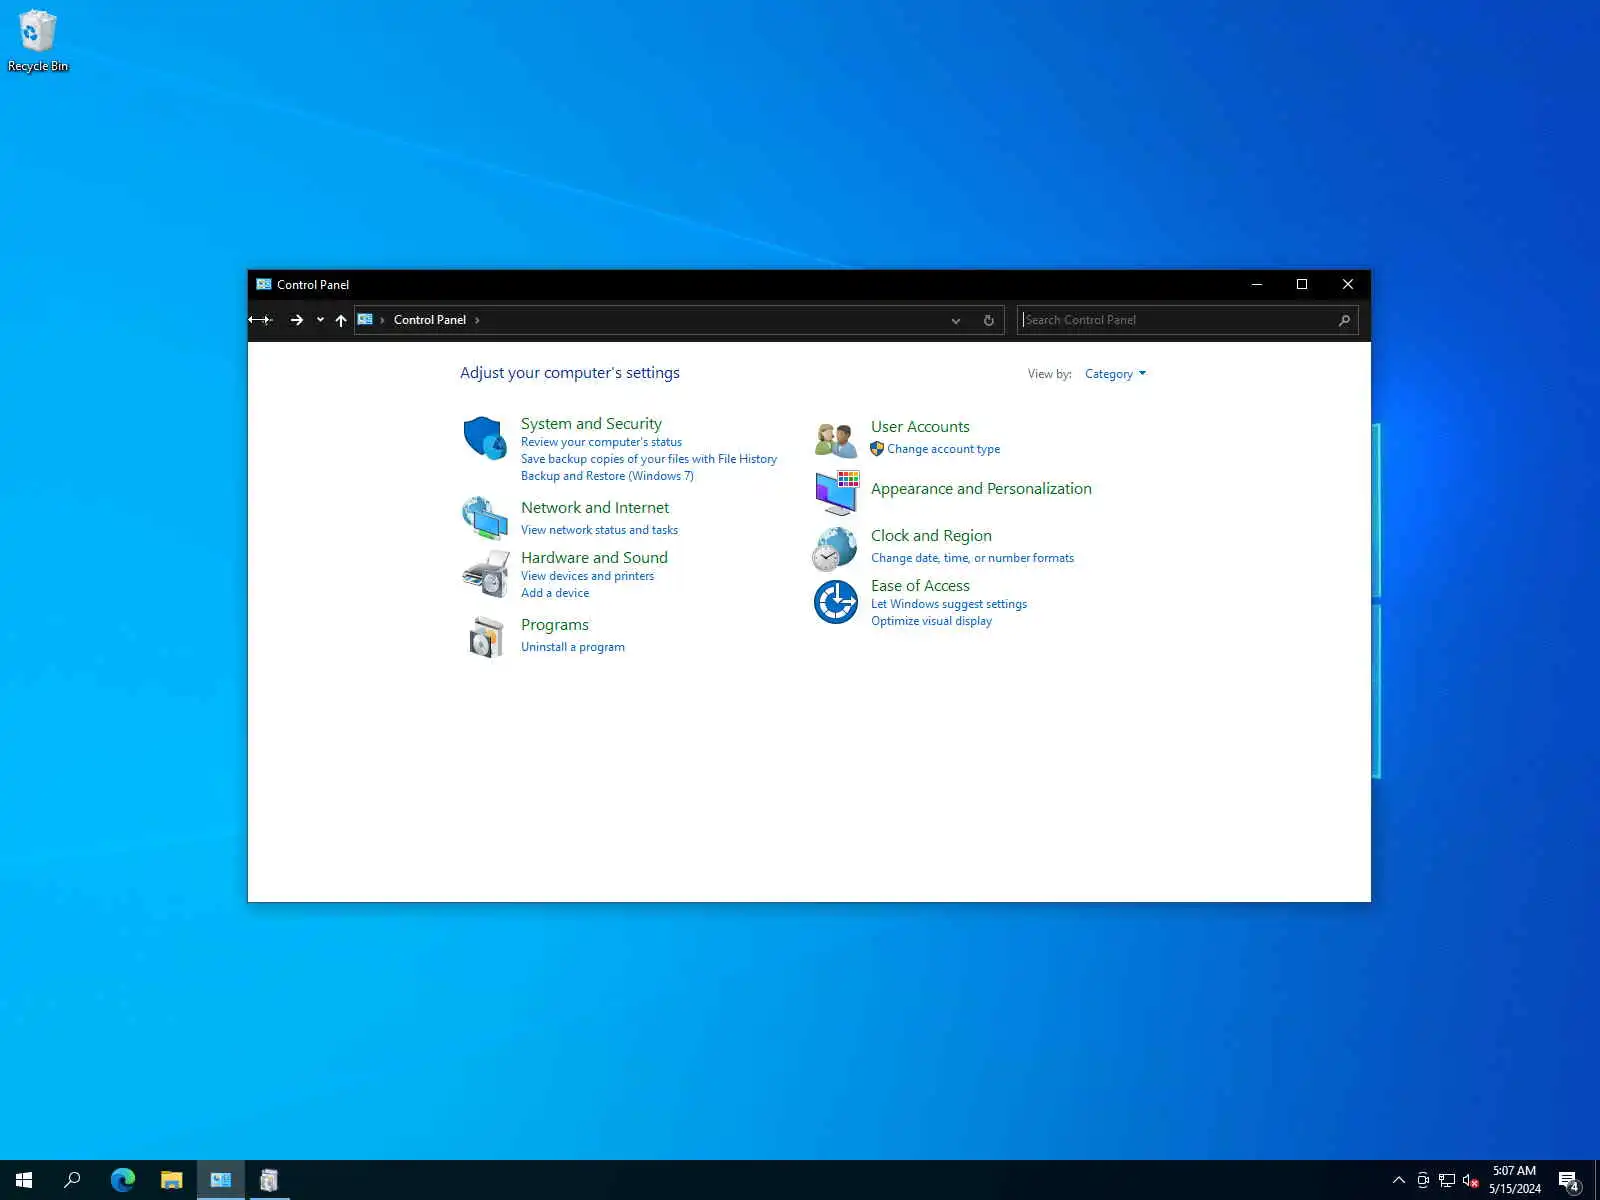
Task: Open Clock and Region category
Action: point(931,536)
